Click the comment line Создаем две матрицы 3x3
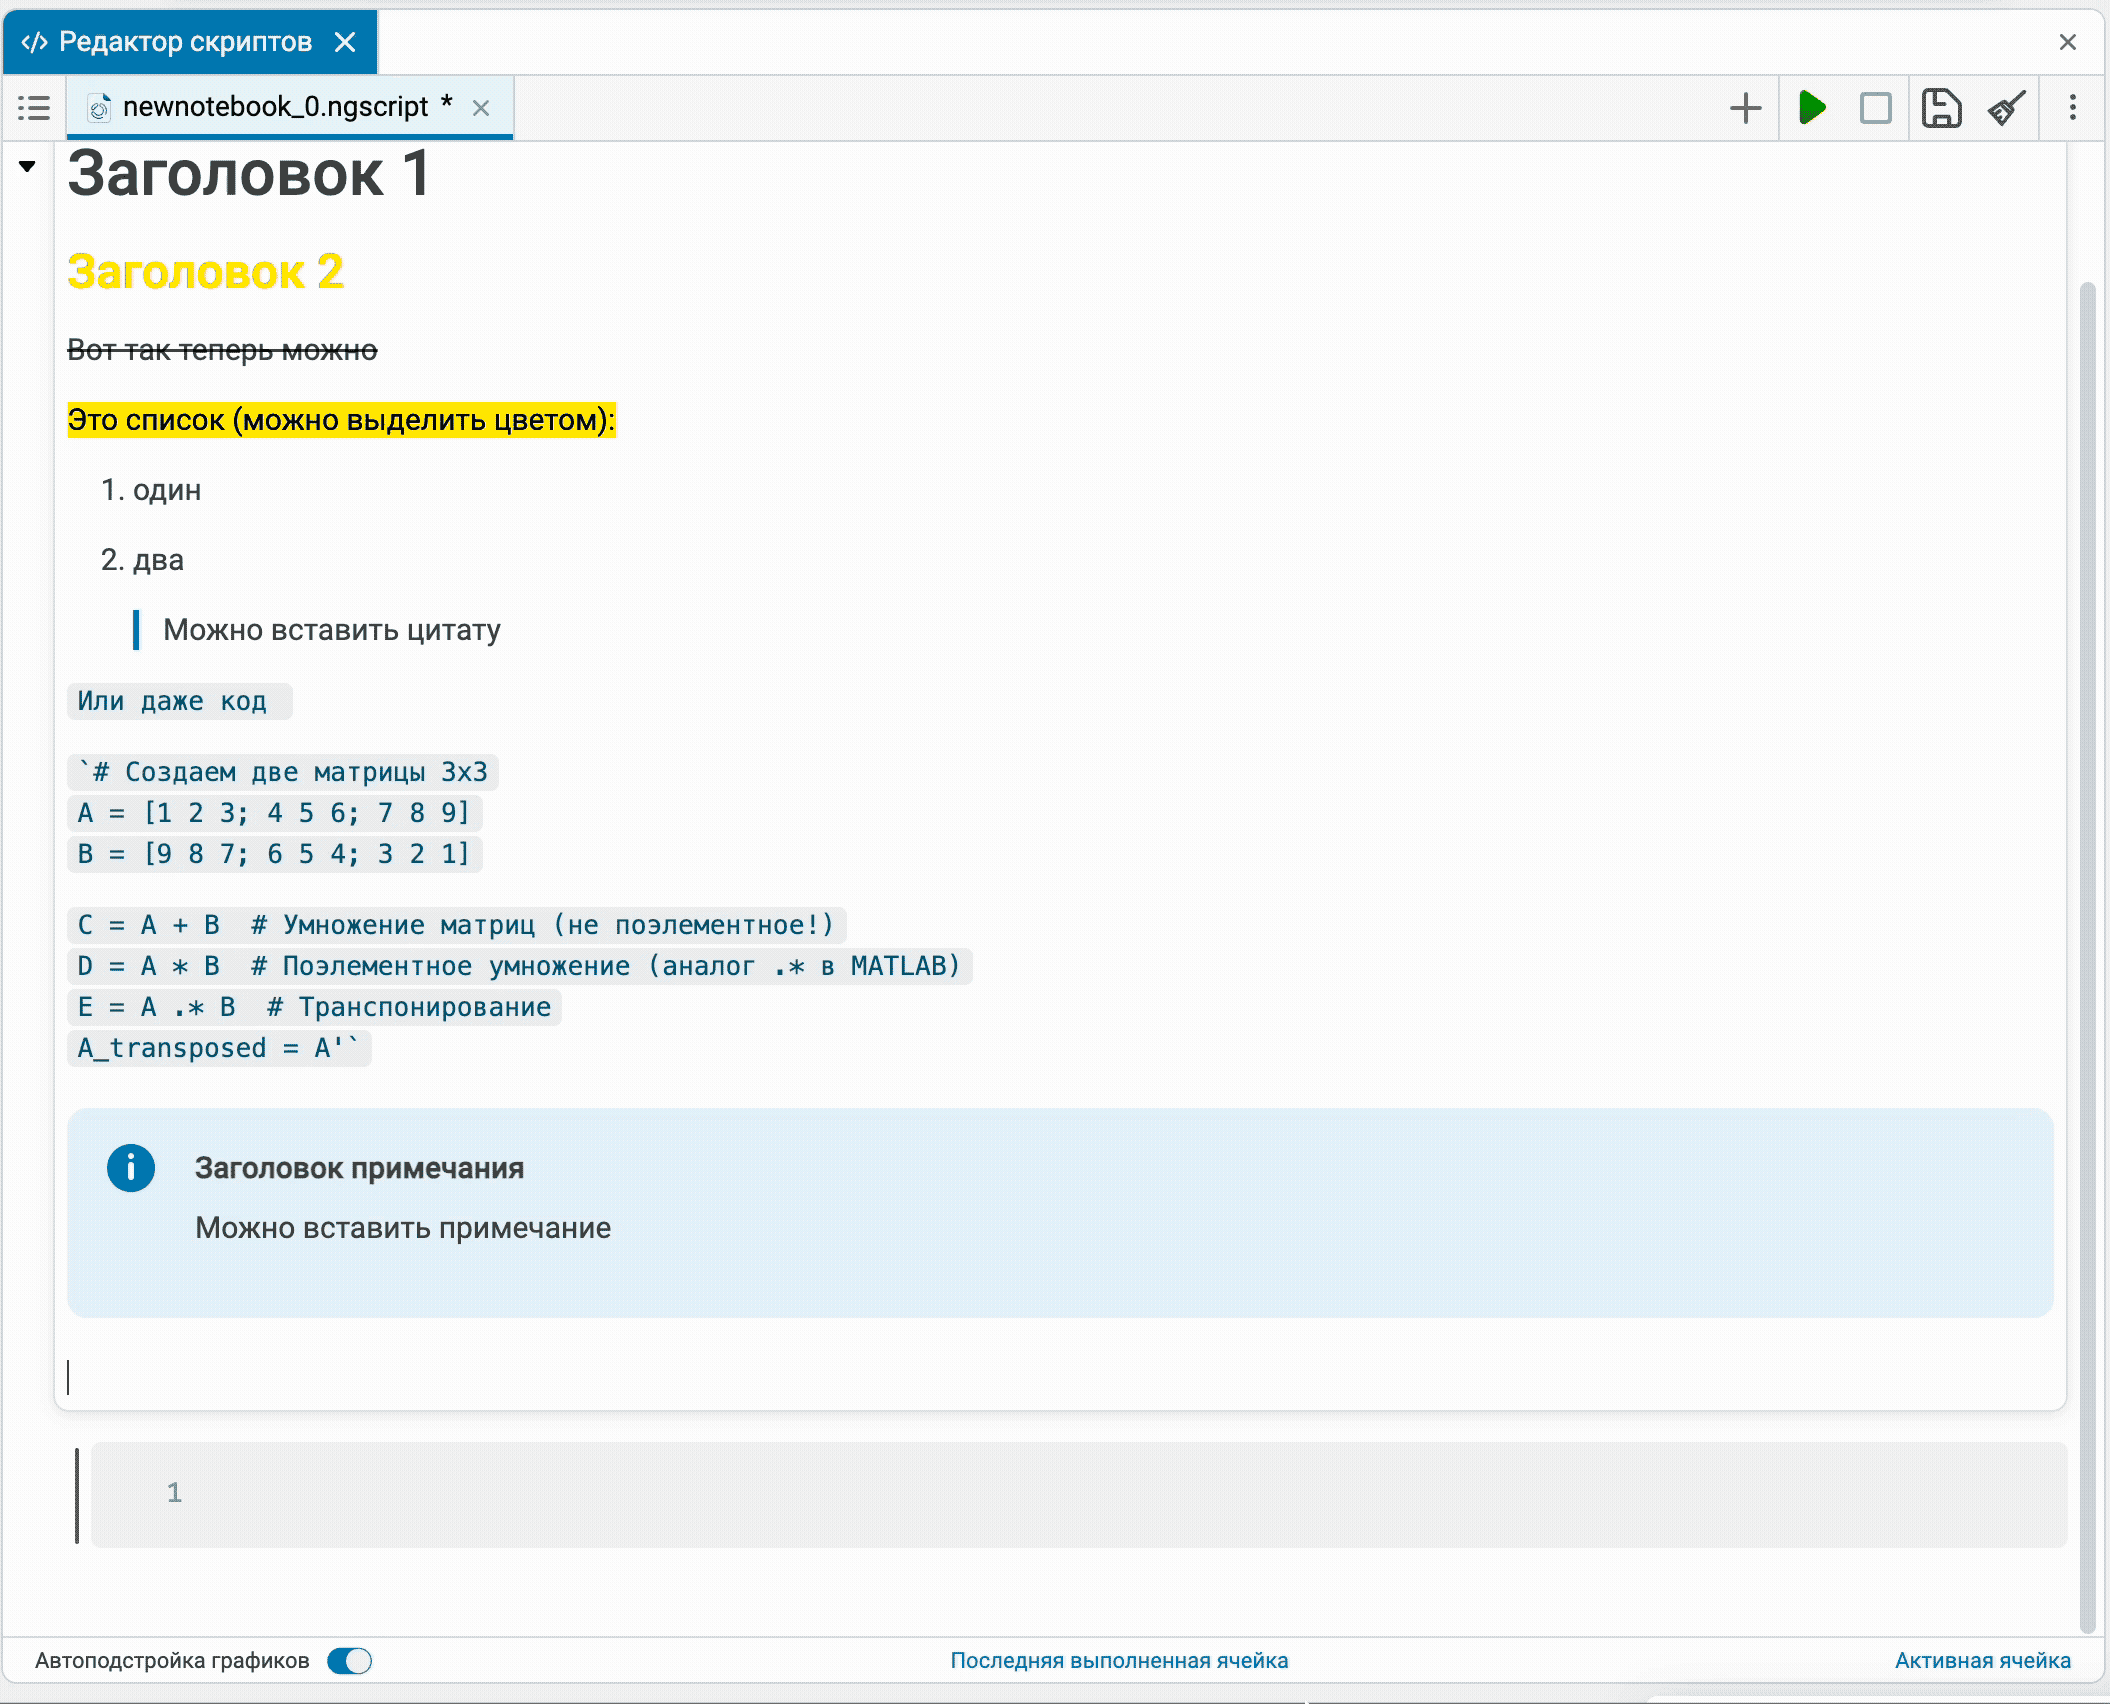 click(x=283, y=772)
